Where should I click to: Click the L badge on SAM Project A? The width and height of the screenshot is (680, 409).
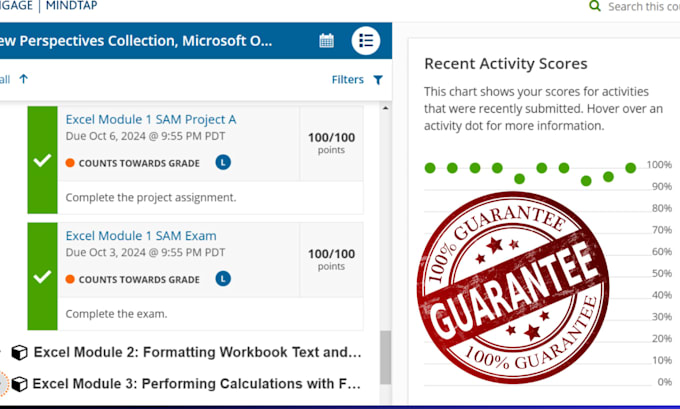coord(223,163)
